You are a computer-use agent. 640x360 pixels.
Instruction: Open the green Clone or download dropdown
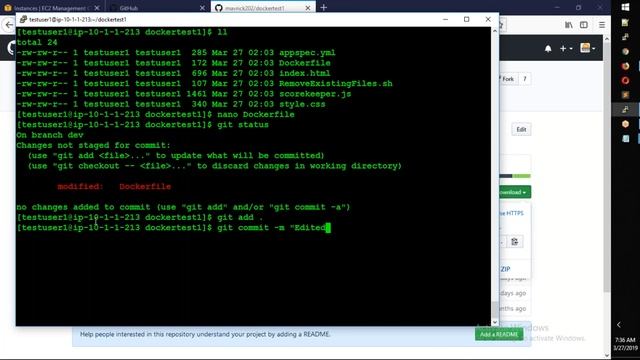coord(515,192)
